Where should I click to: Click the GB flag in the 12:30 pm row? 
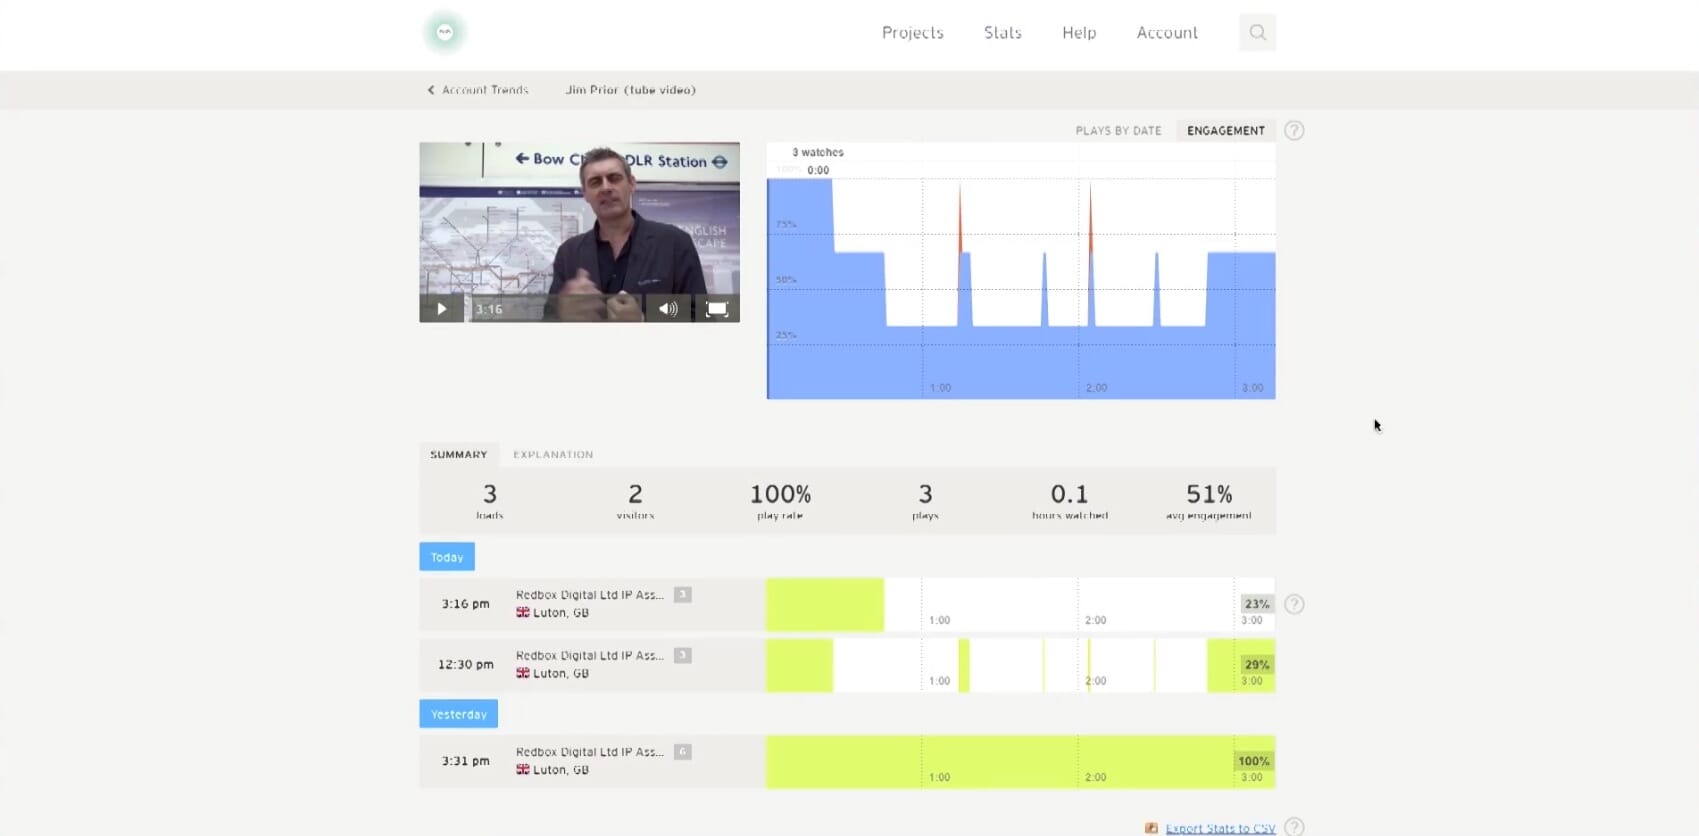pyautogui.click(x=523, y=673)
